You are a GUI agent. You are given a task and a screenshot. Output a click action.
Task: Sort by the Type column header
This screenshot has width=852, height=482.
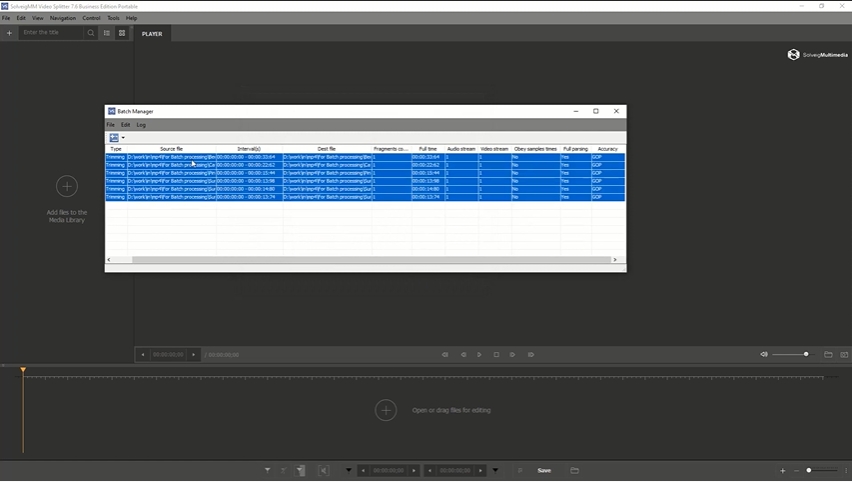116,149
